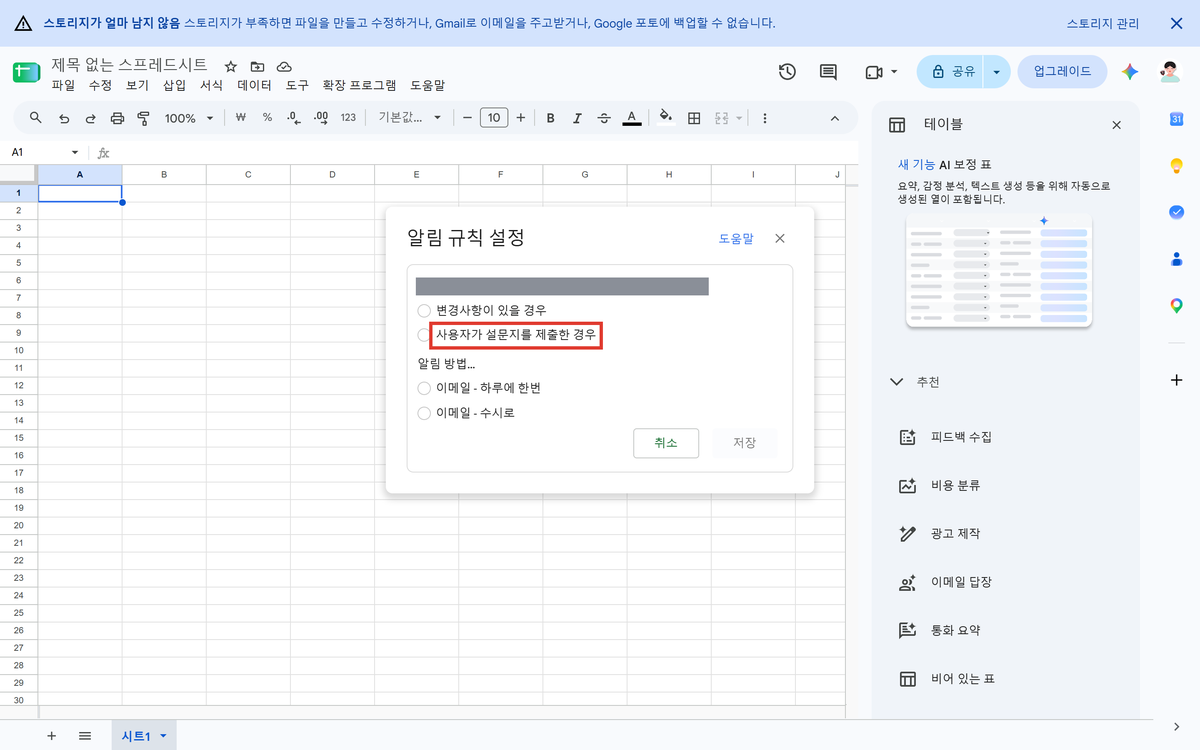Click the 업그레이드 button
The height and width of the screenshot is (750, 1200).
[x=1062, y=72]
